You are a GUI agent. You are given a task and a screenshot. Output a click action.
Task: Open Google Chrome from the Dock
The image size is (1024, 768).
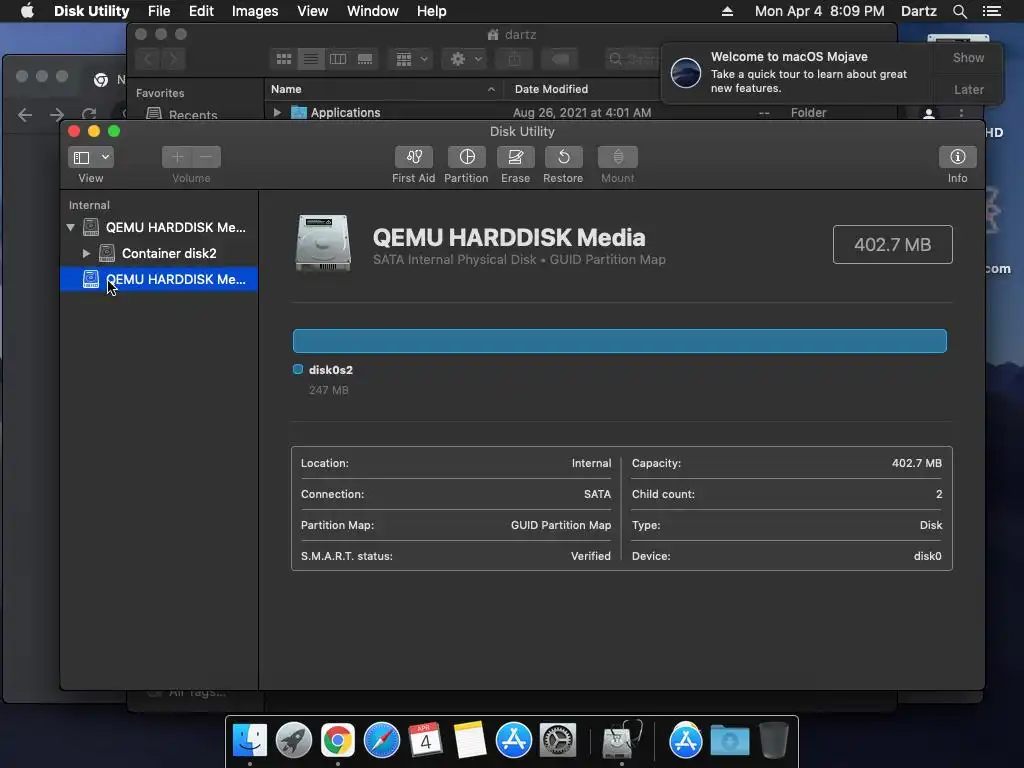click(338, 741)
